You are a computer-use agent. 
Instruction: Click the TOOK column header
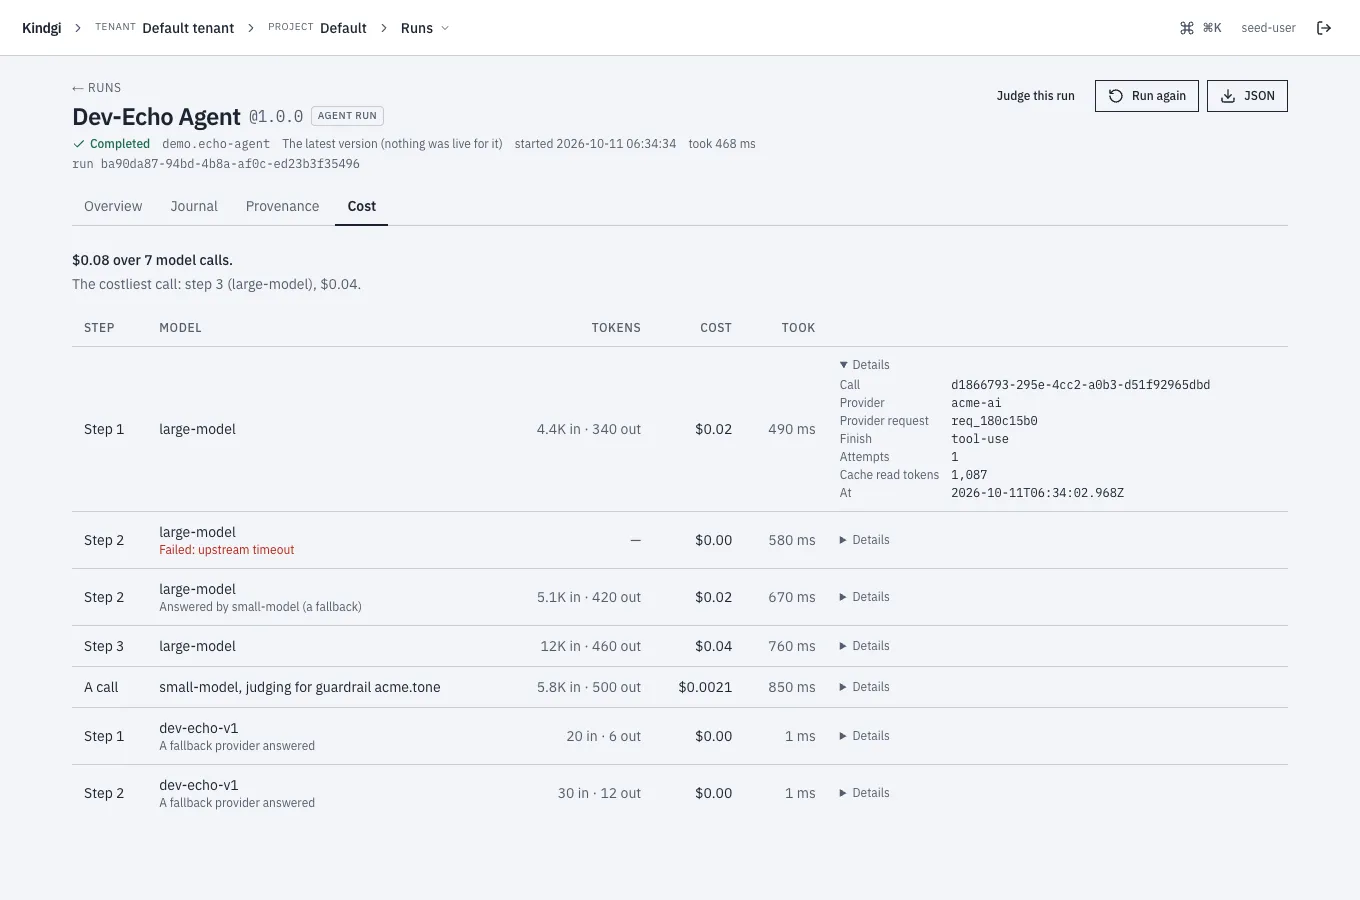(x=798, y=328)
